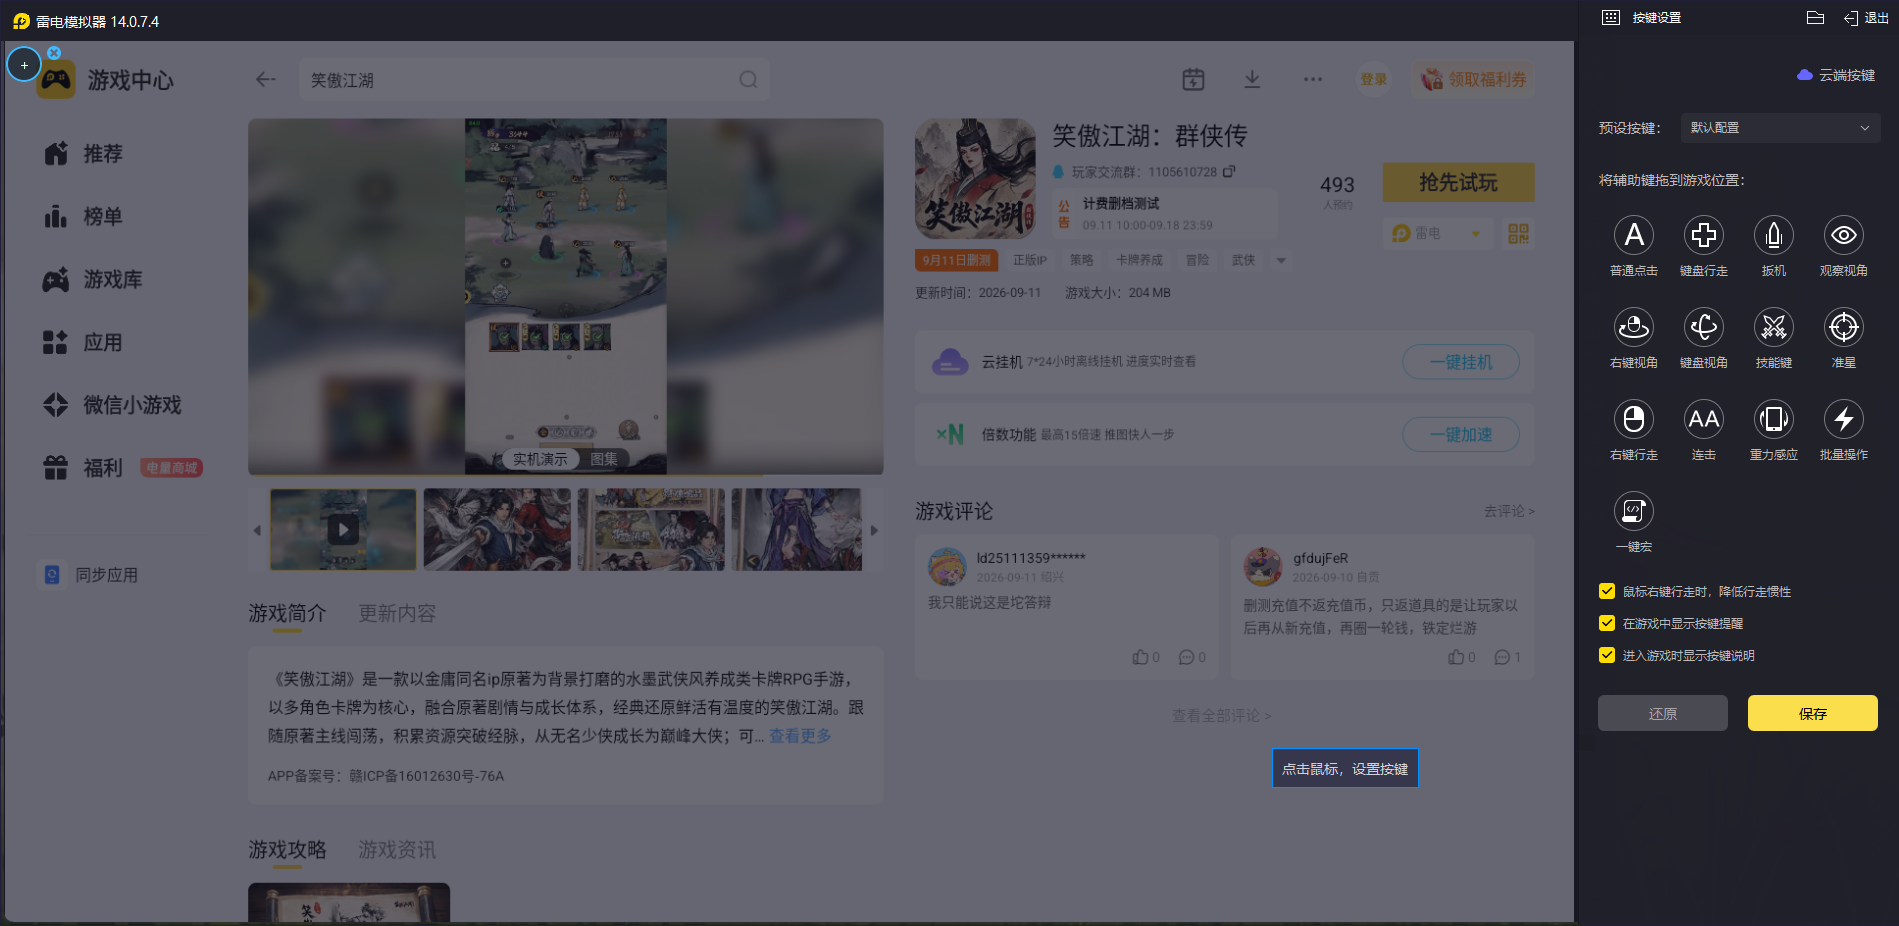Select the 重力感应 gravity sensor icon
The image size is (1899, 926).
(x=1773, y=419)
